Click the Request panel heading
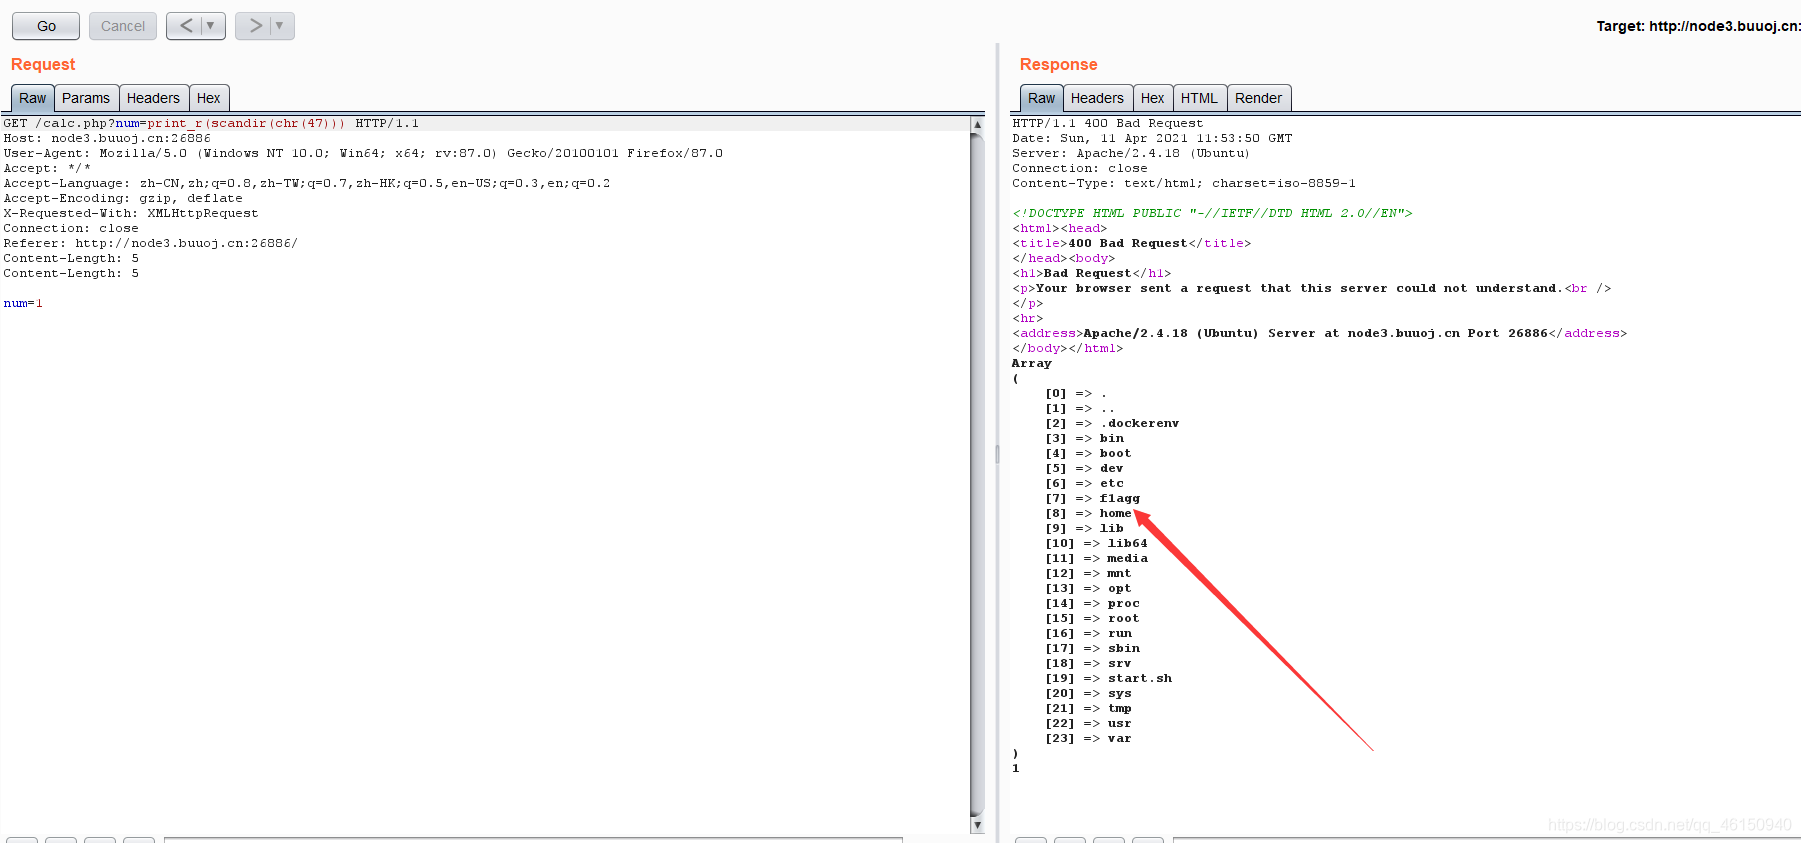 pyautogui.click(x=43, y=64)
